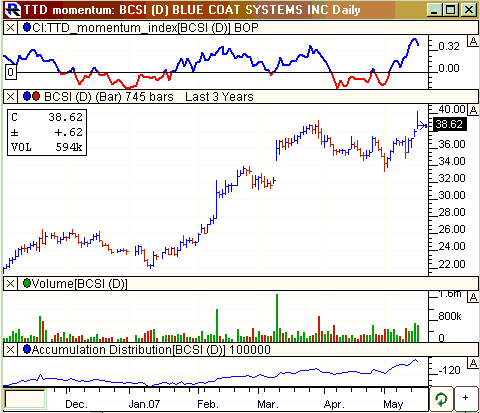
Task: Click the 0 zero-line marker box
Action: pyautogui.click(x=11, y=72)
